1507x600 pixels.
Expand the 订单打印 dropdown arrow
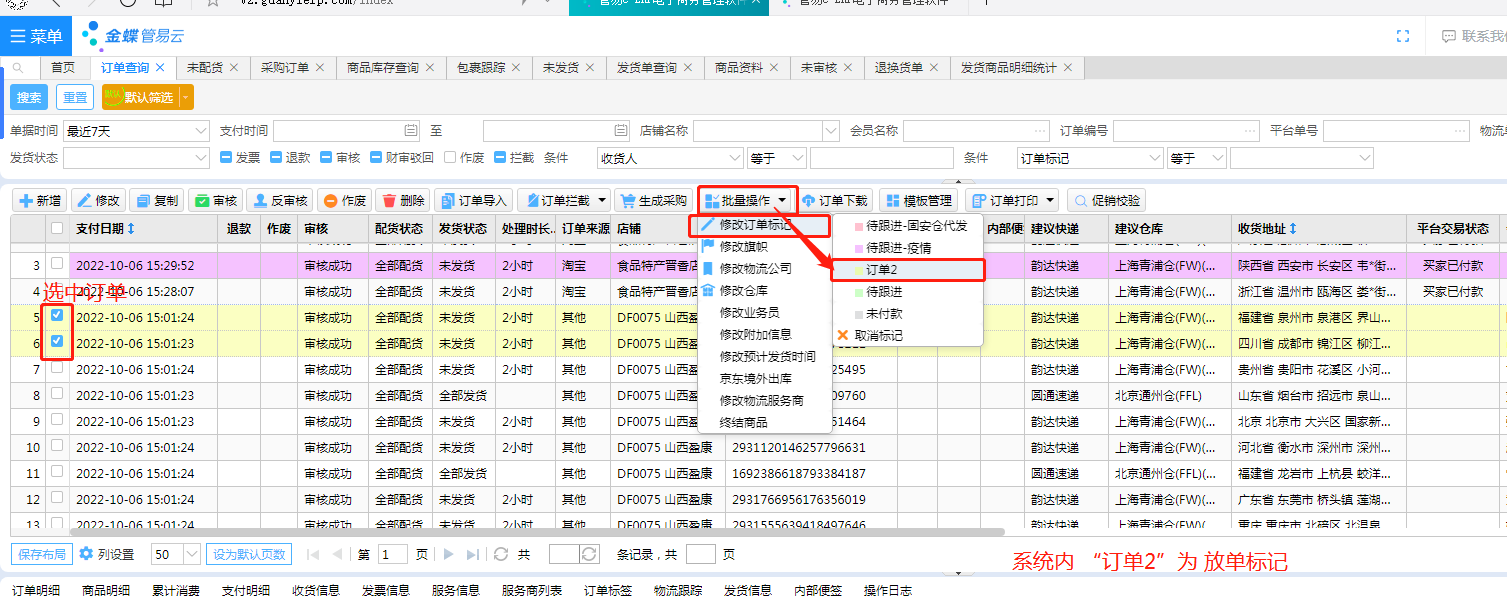pyautogui.click(x=1048, y=201)
